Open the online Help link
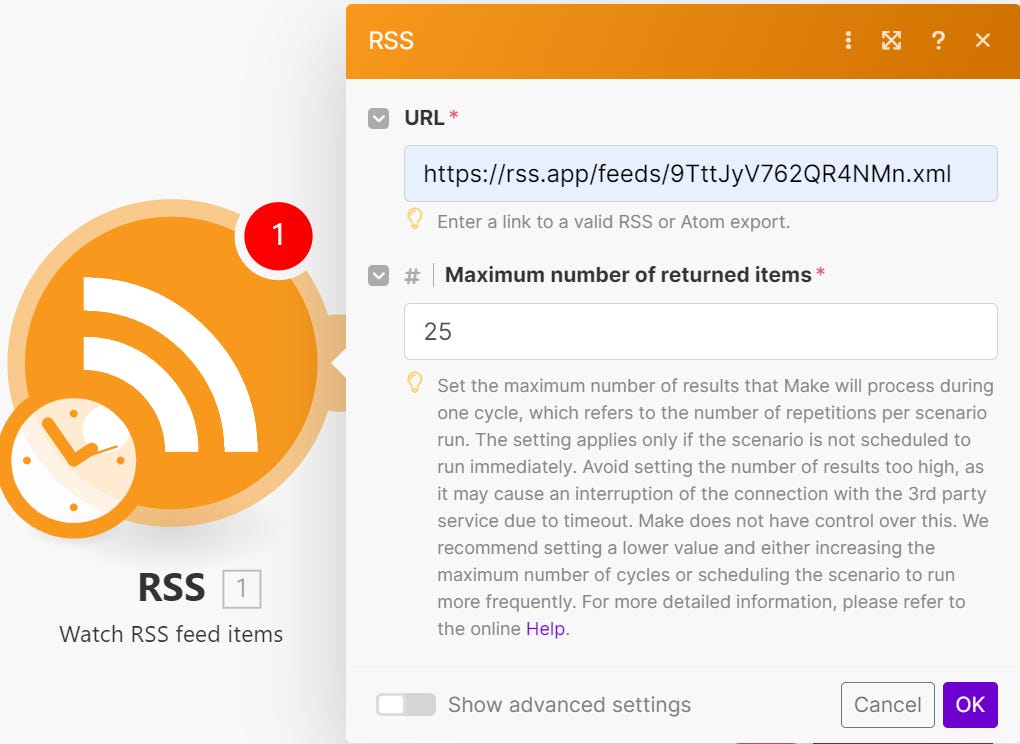1020x744 pixels. (x=545, y=629)
